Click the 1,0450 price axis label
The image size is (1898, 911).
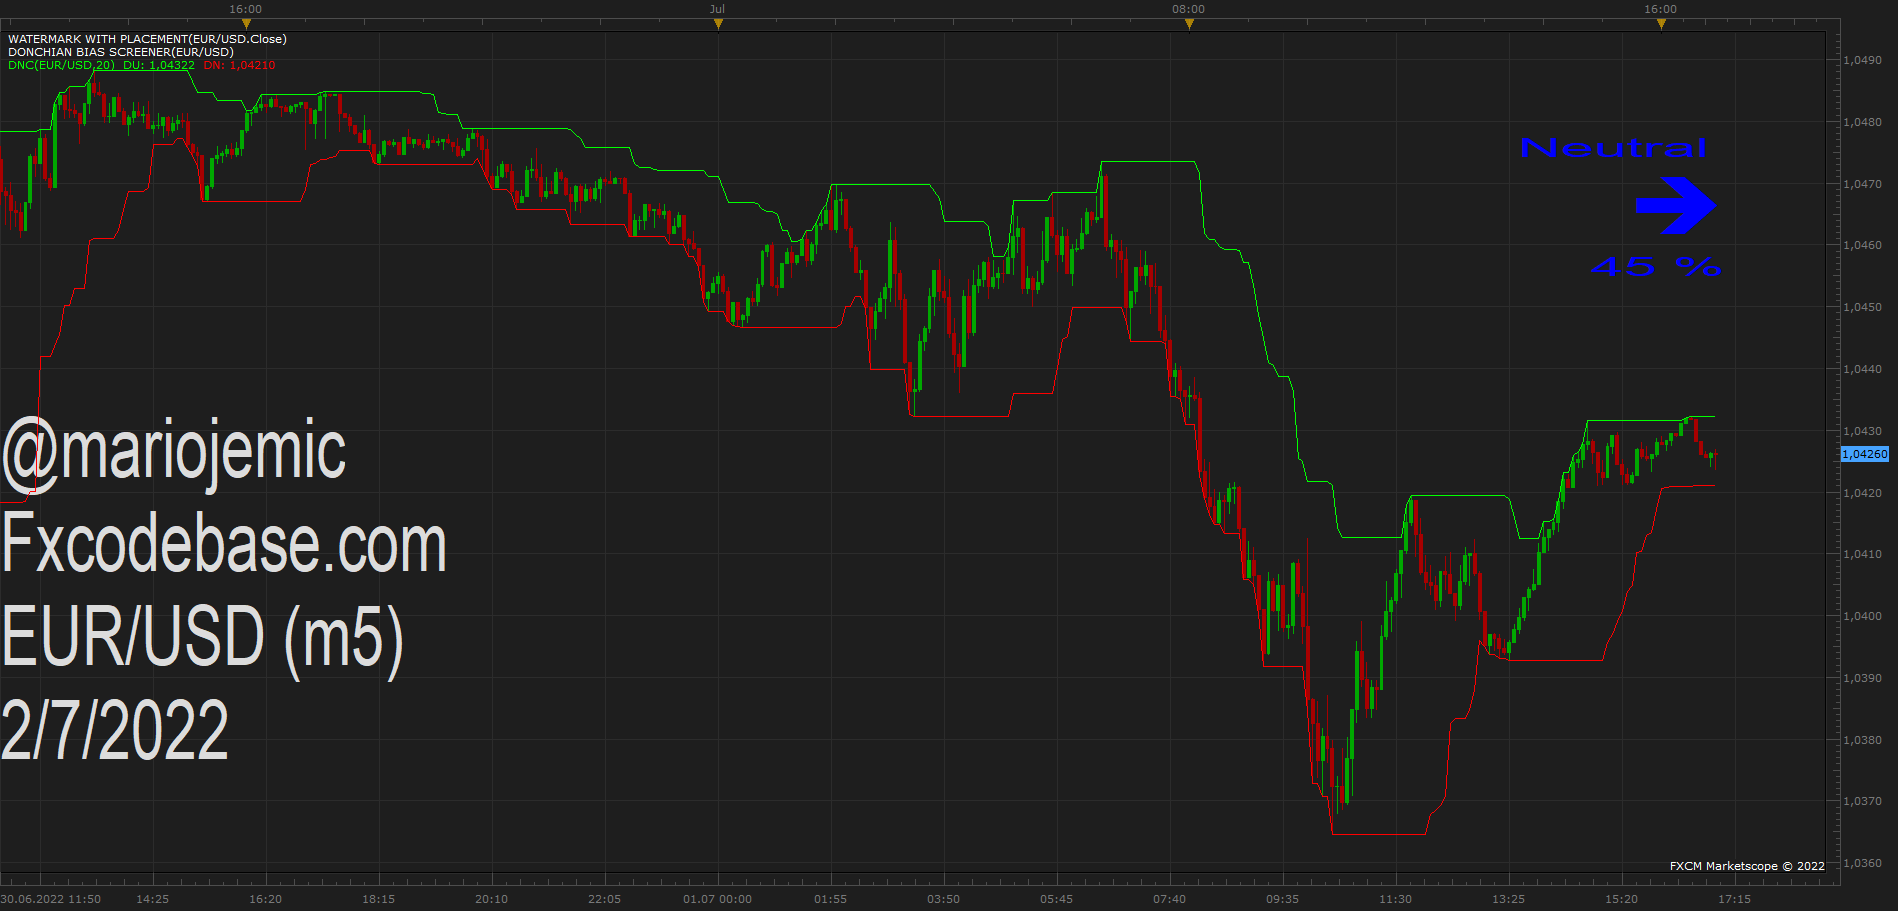(x=1862, y=307)
